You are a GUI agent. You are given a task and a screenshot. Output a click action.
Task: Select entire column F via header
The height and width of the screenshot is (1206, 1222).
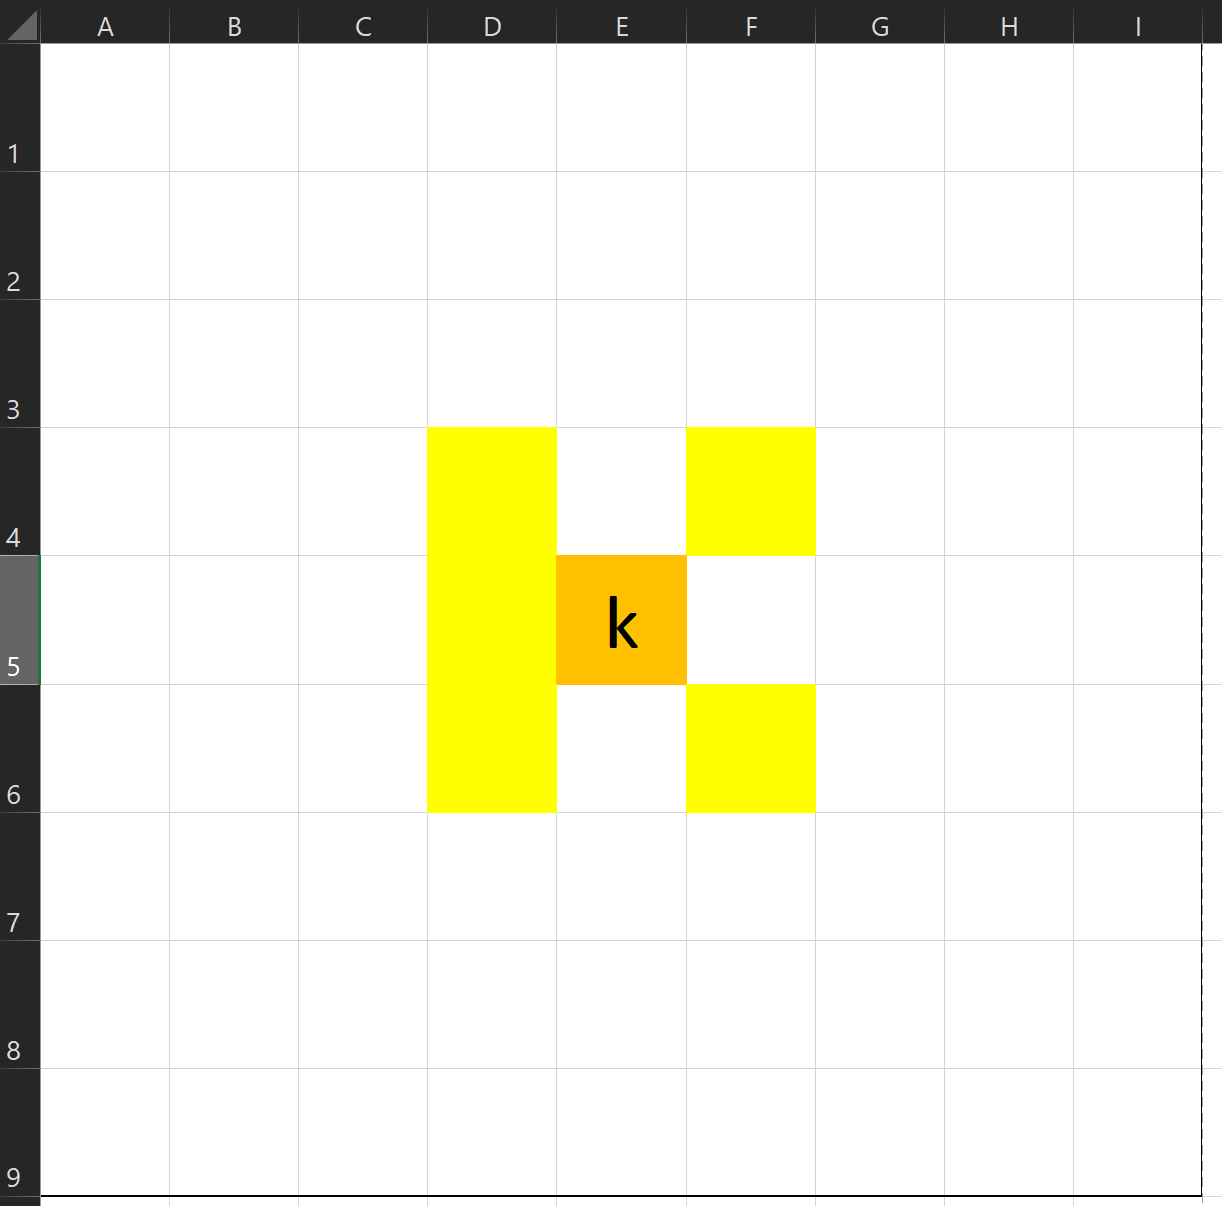point(750,26)
